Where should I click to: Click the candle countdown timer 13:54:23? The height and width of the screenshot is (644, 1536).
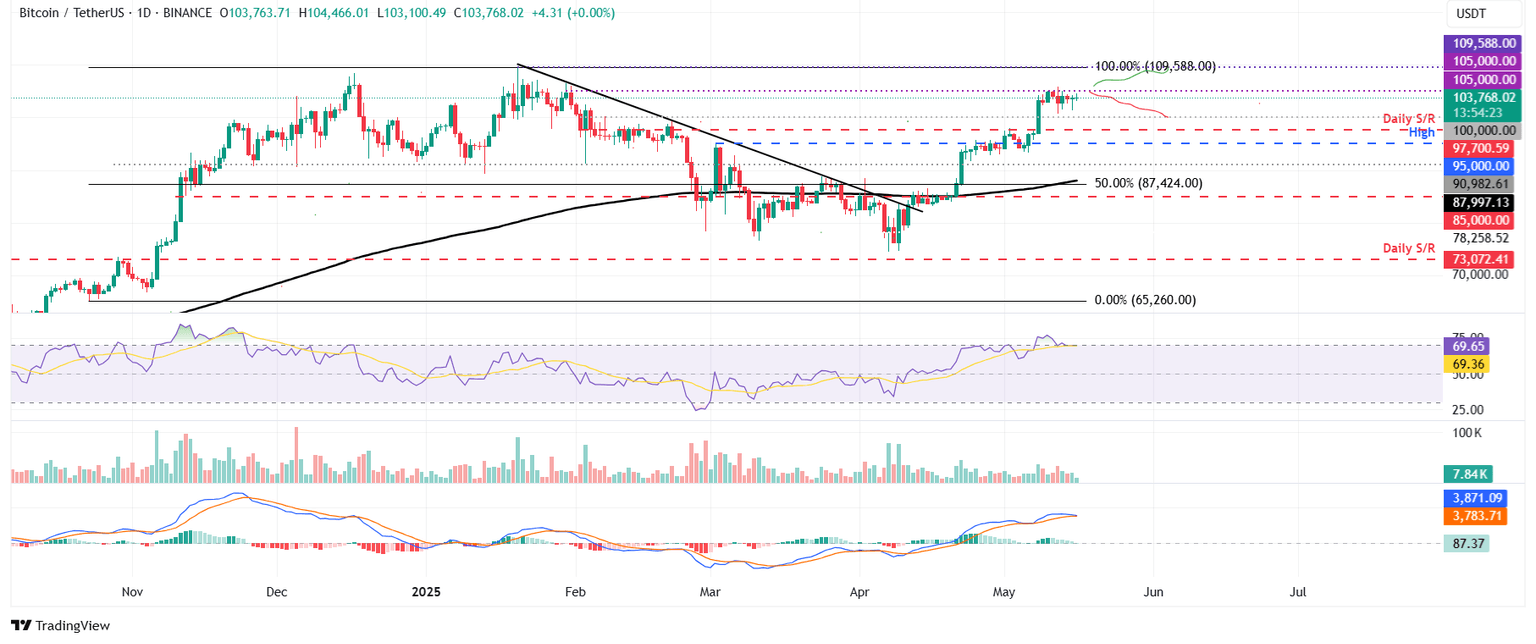click(x=1476, y=114)
